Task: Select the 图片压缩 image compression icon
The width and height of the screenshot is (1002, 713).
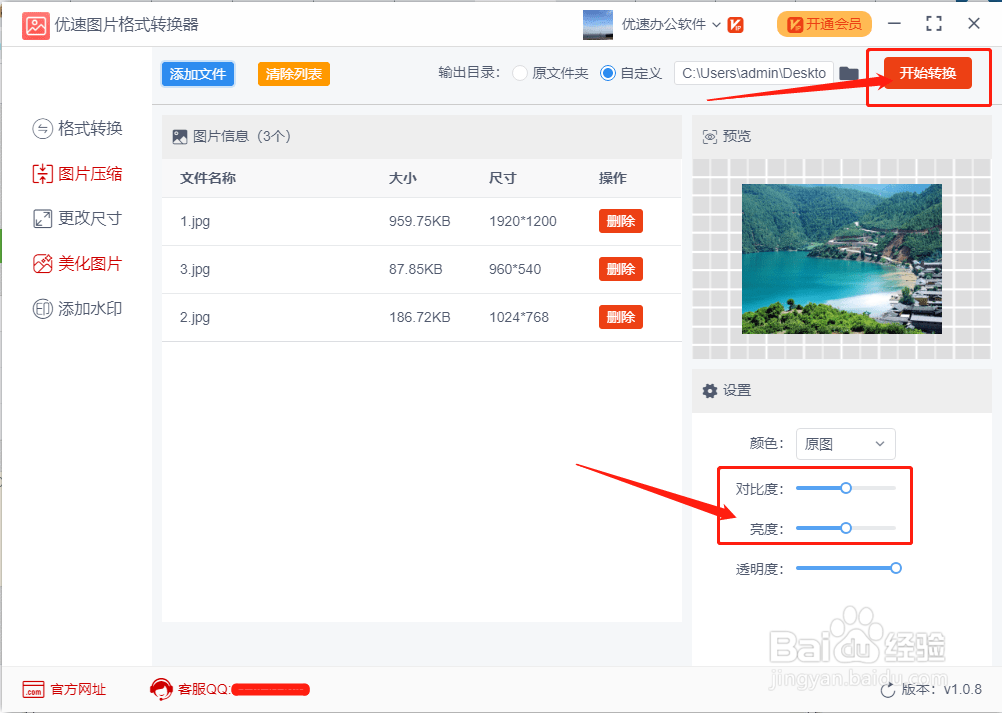Action: tap(42, 174)
